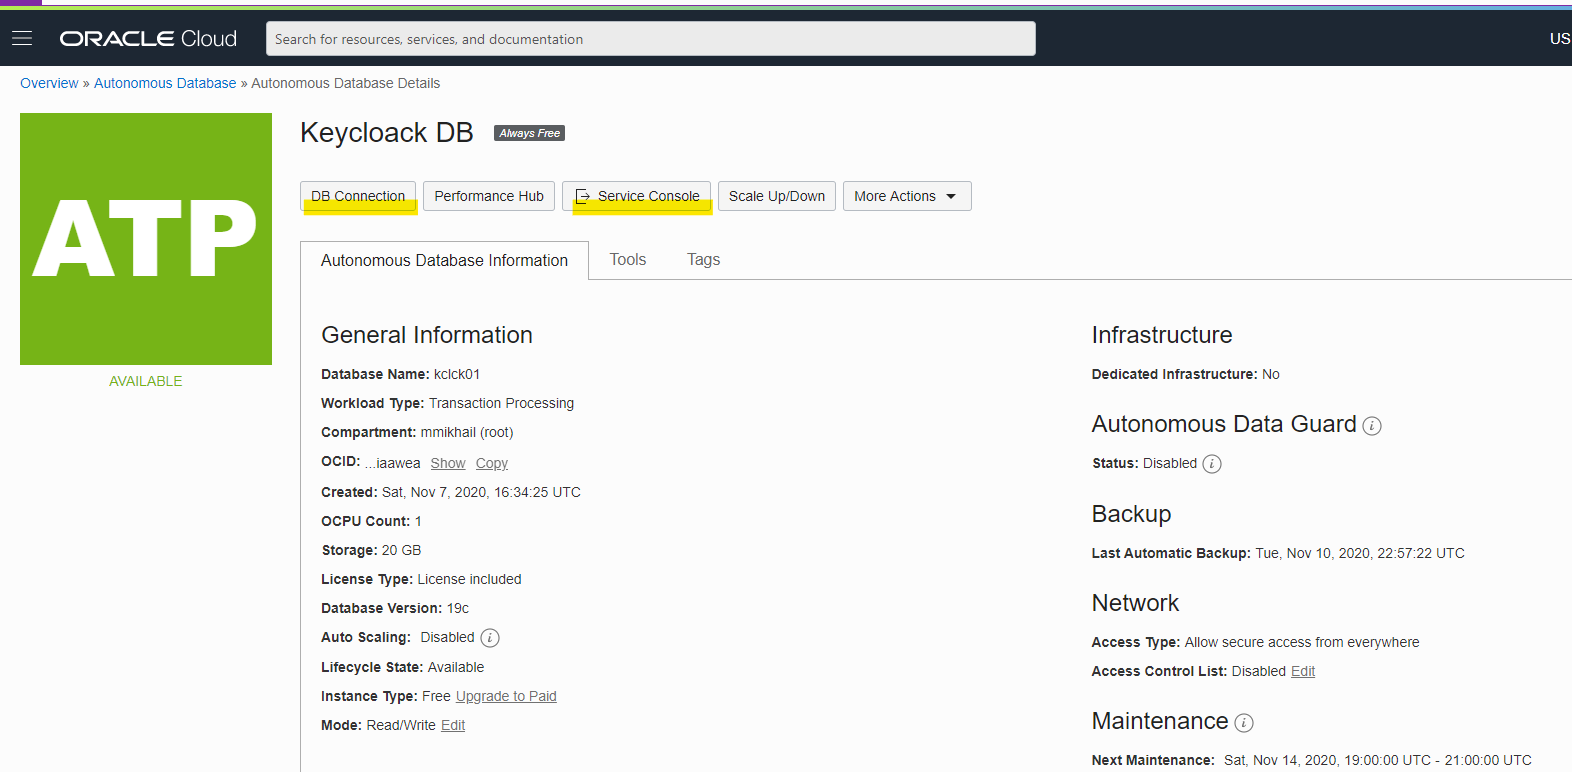The image size is (1572, 772).
Task: Open Autonomous Data Guard info icon
Action: tap(1372, 426)
